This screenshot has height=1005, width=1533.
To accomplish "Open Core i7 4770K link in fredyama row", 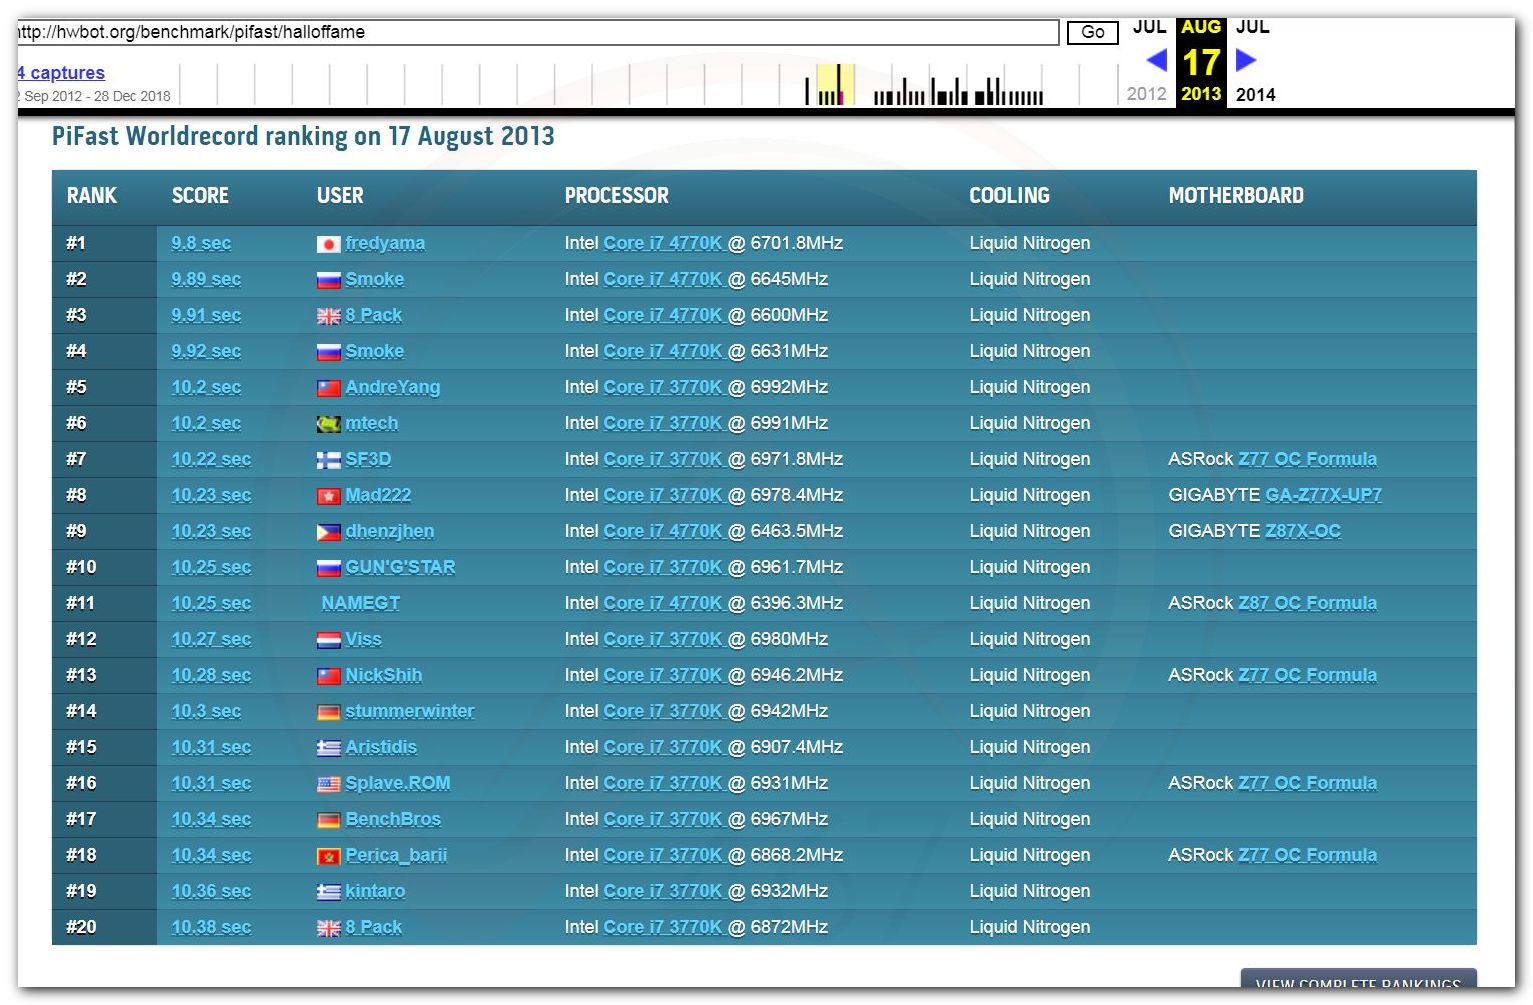I will [x=663, y=243].
